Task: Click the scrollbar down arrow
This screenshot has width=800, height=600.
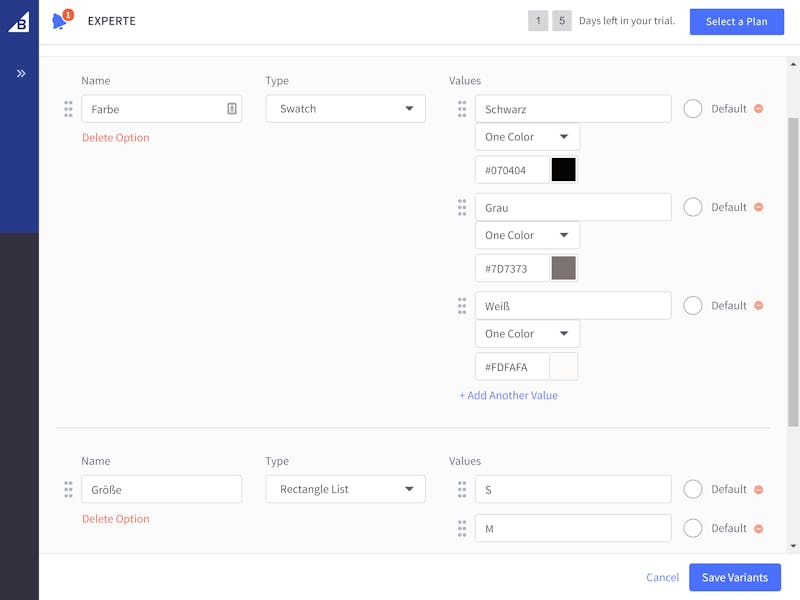Action: pyautogui.click(x=793, y=546)
